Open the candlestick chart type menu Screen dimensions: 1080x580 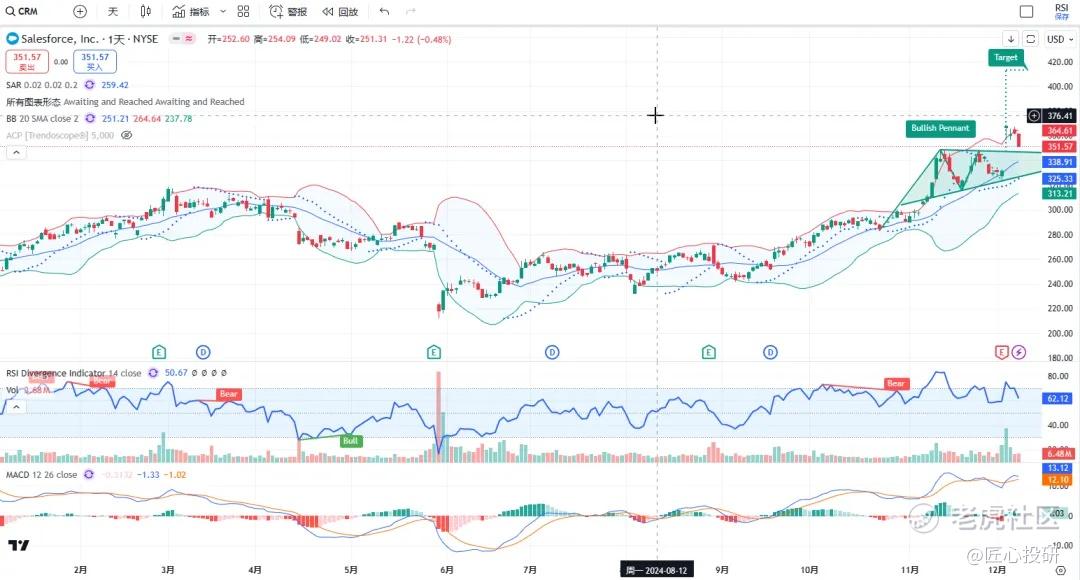pyautogui.click(x=145, y=11)
